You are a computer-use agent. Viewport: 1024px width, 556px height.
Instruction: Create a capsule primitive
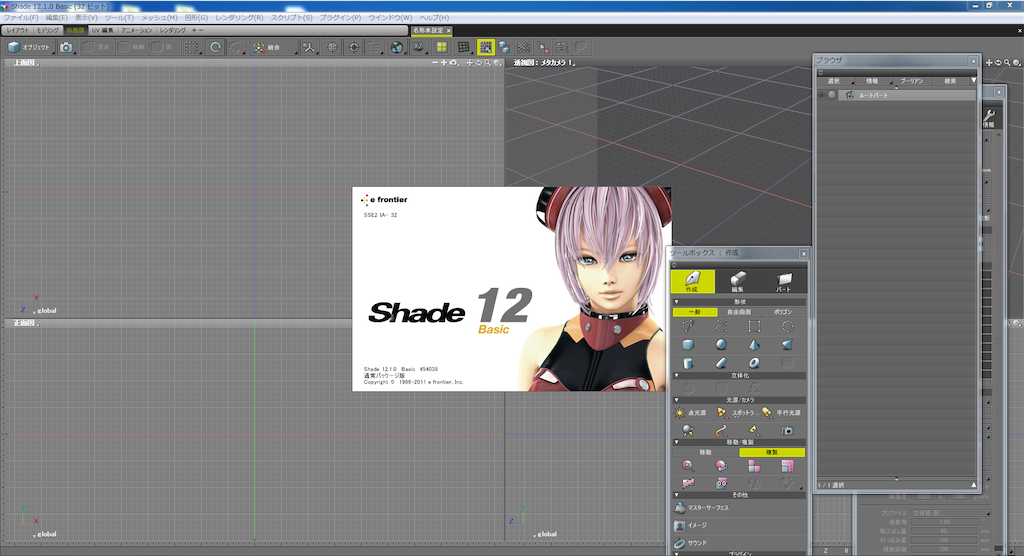(x=721, y=363)
